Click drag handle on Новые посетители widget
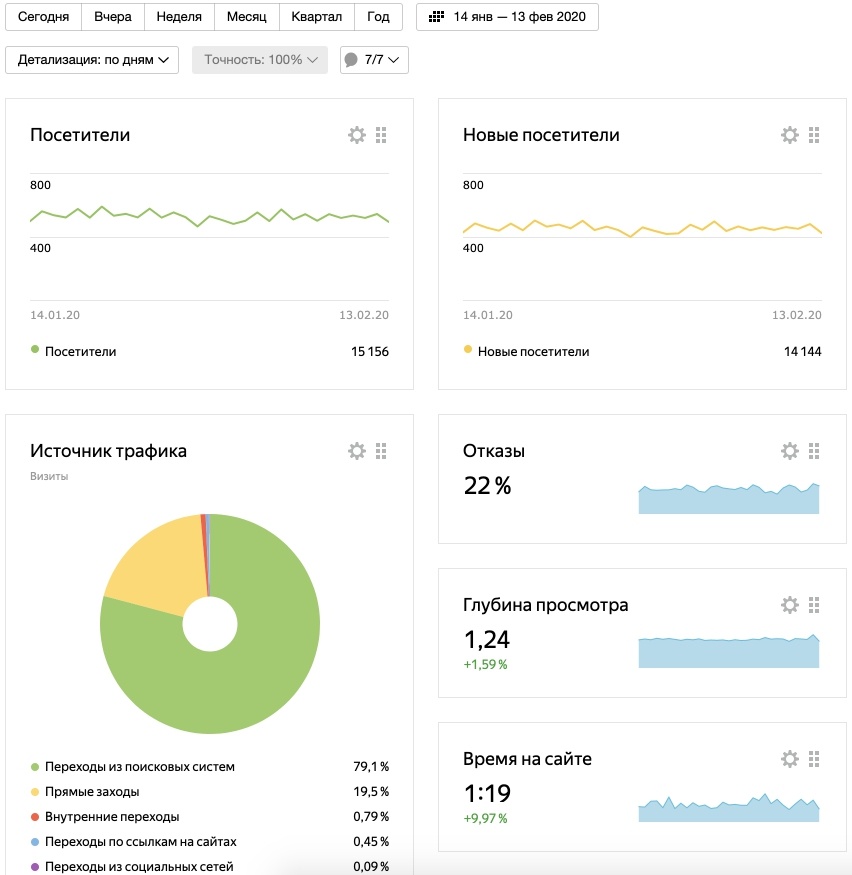 814,135
